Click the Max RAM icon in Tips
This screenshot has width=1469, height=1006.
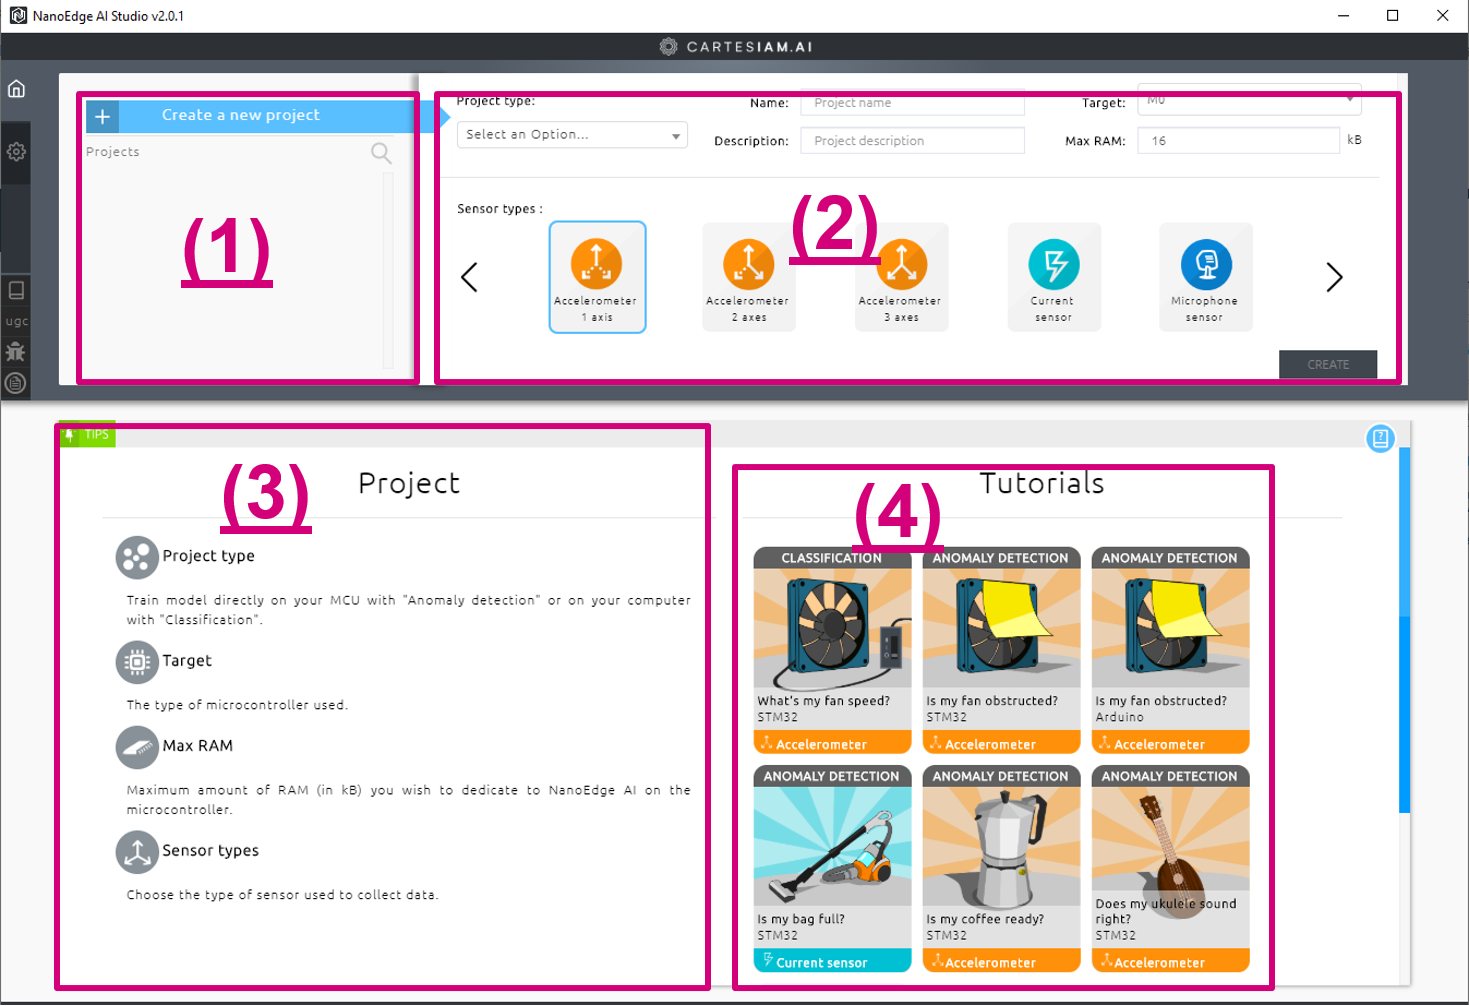[x=137, y=747]
